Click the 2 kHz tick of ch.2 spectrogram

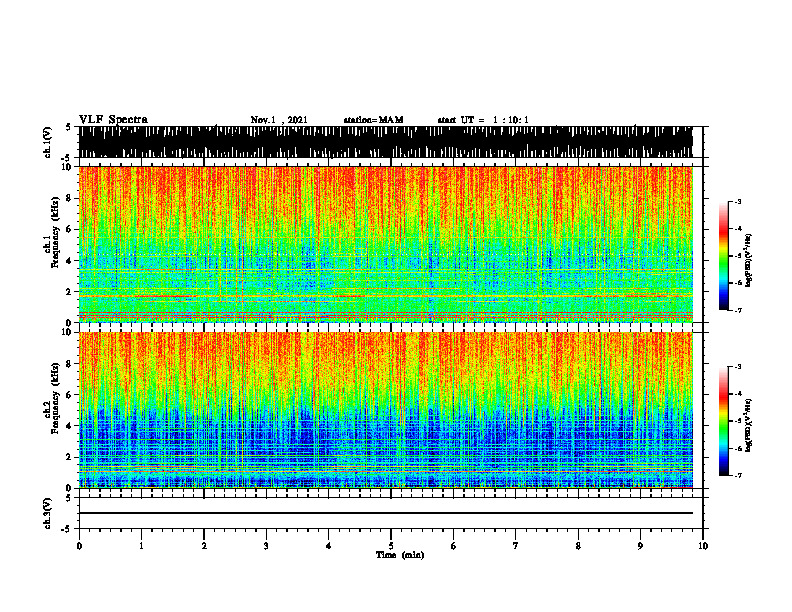(x=70, y=457)
